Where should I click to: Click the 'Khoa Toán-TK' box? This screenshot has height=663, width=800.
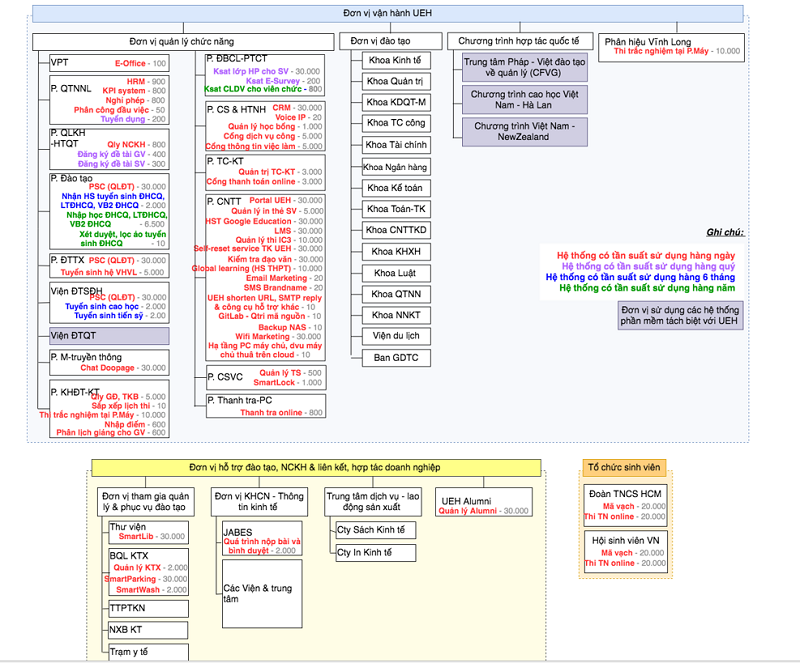point(396,209)
